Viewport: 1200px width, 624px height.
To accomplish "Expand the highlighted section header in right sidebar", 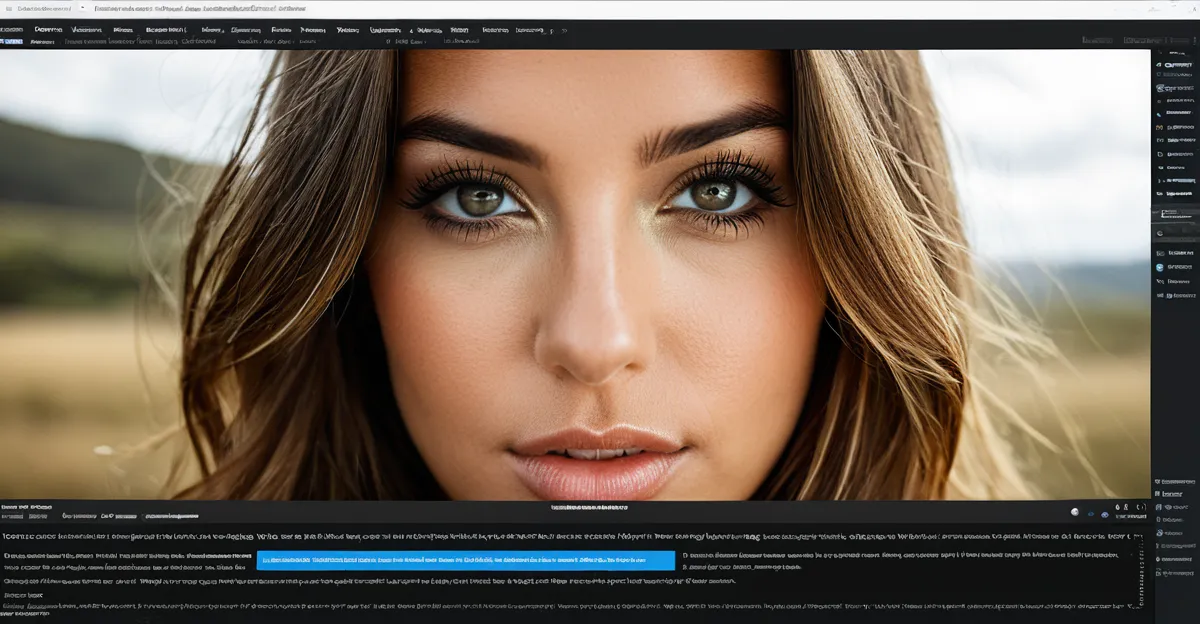I will pyautogui.click(x=1176, y=213).
